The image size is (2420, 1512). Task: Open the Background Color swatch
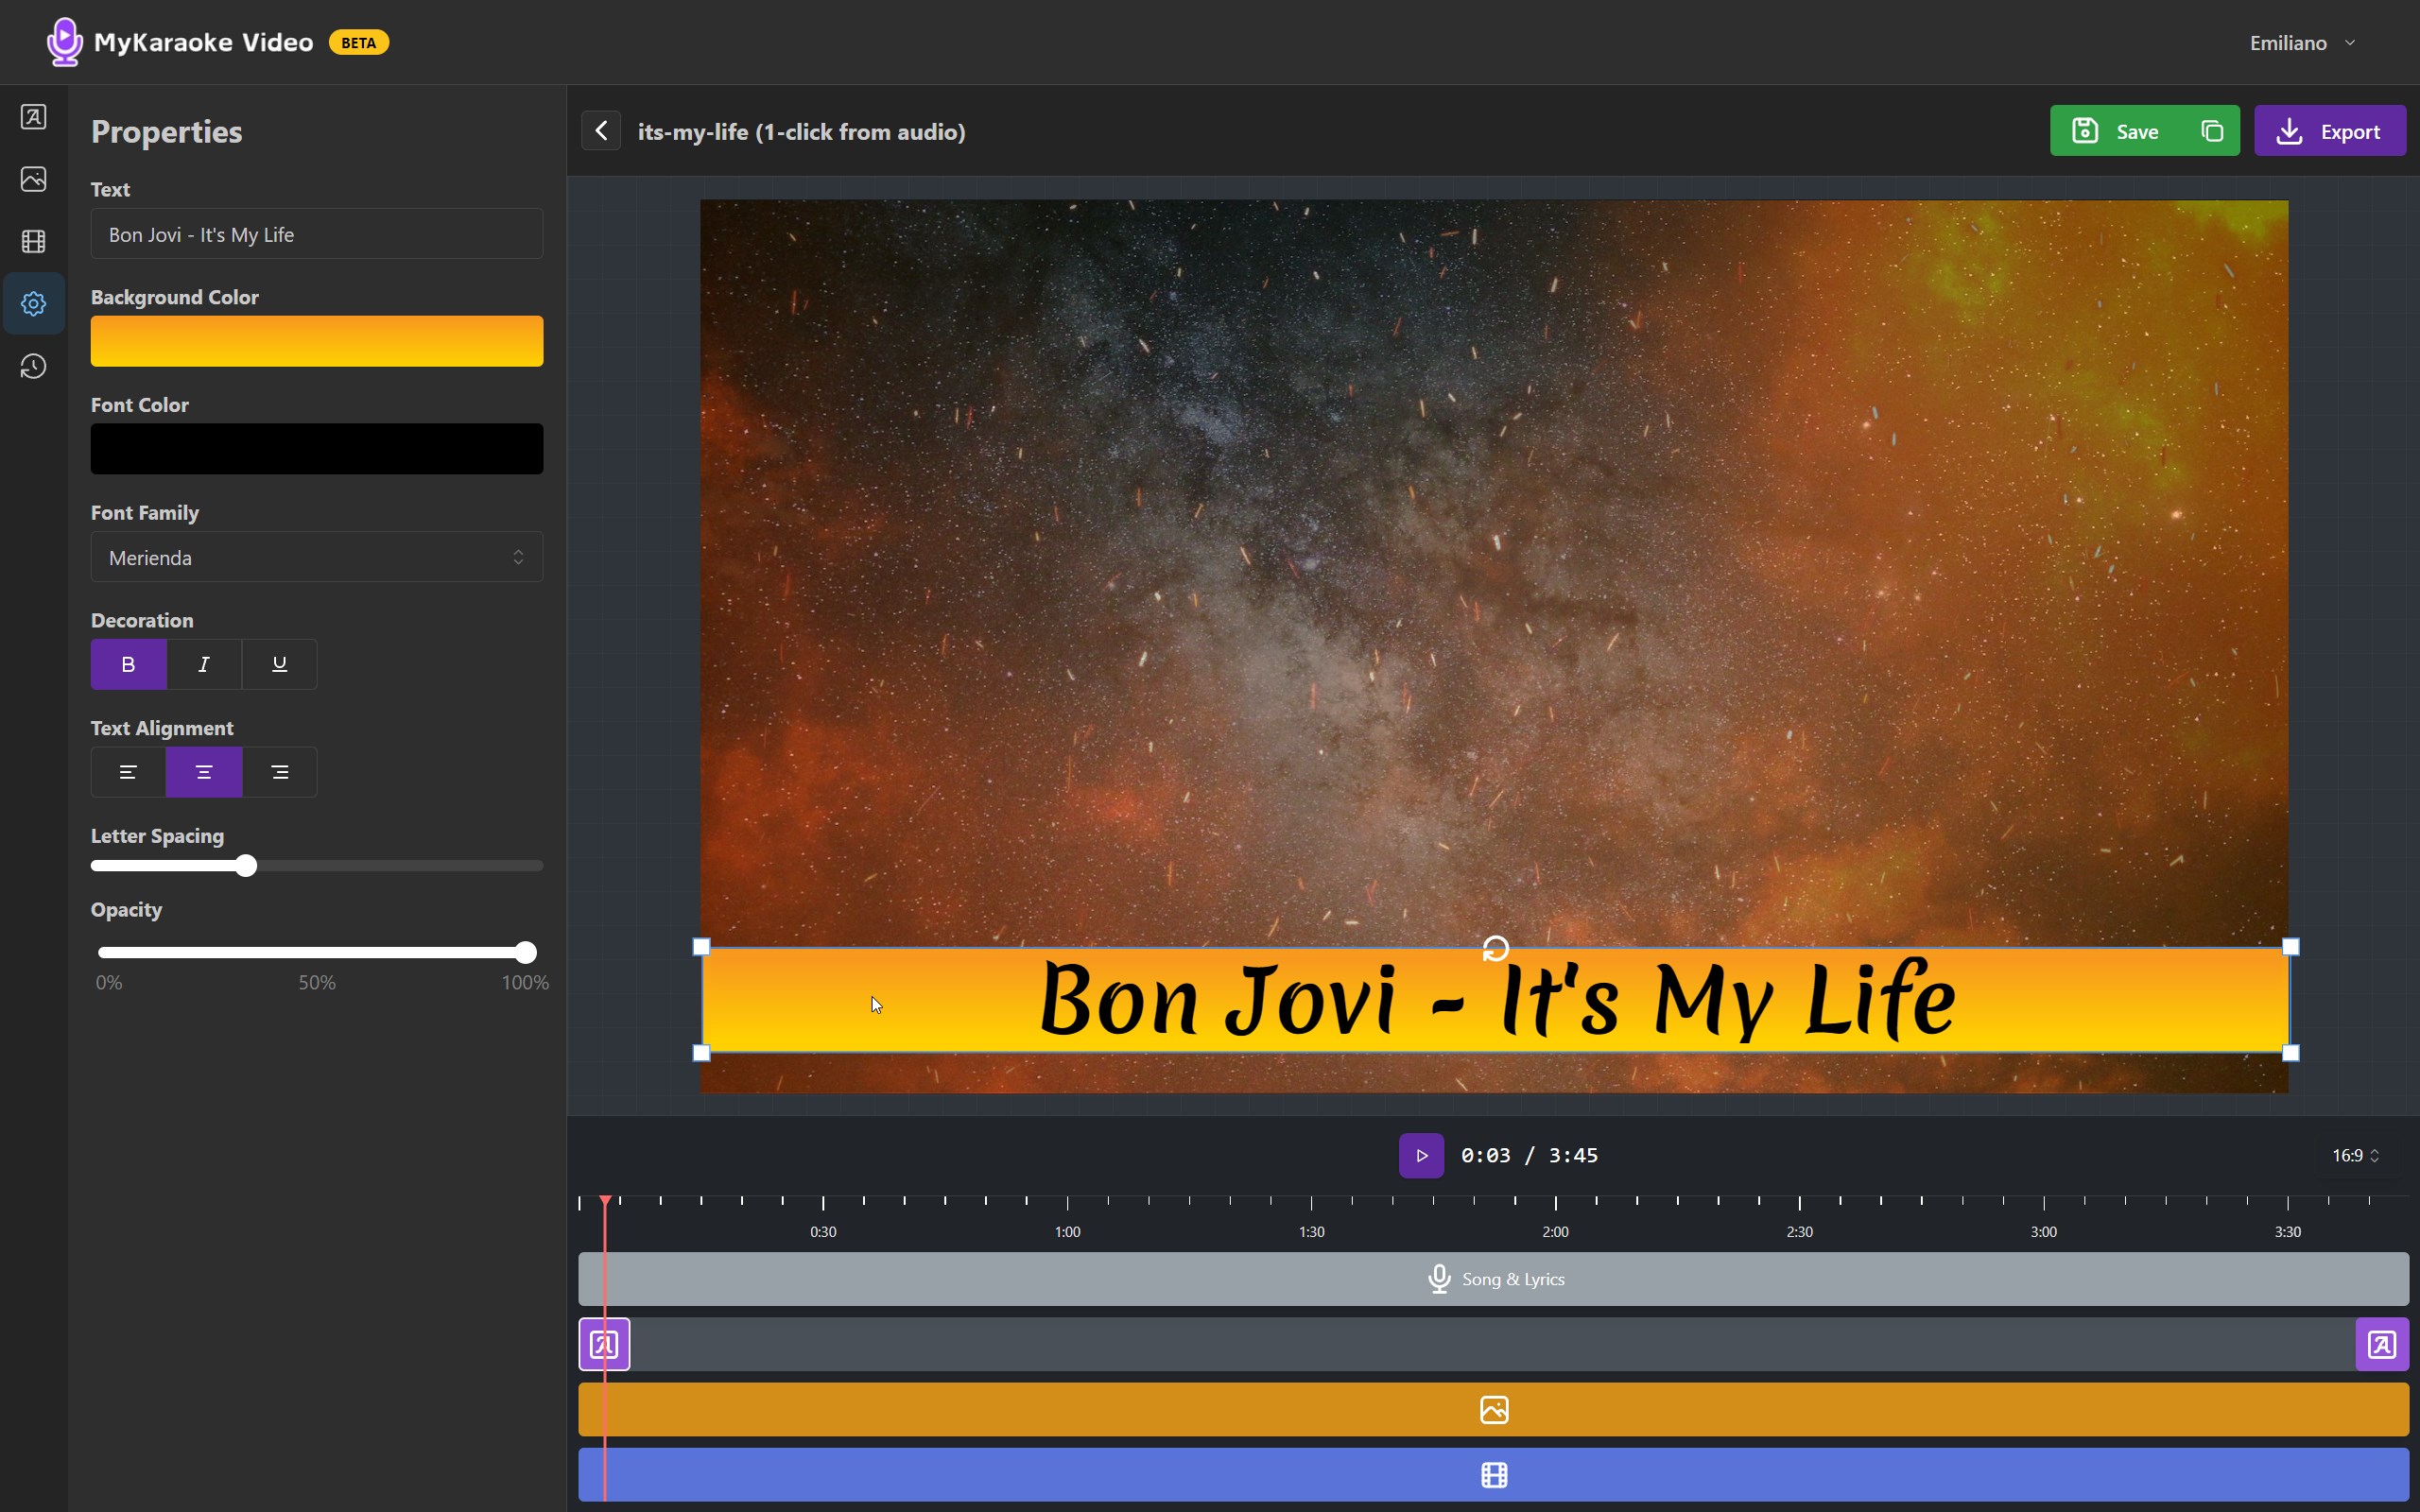point(316,341)
